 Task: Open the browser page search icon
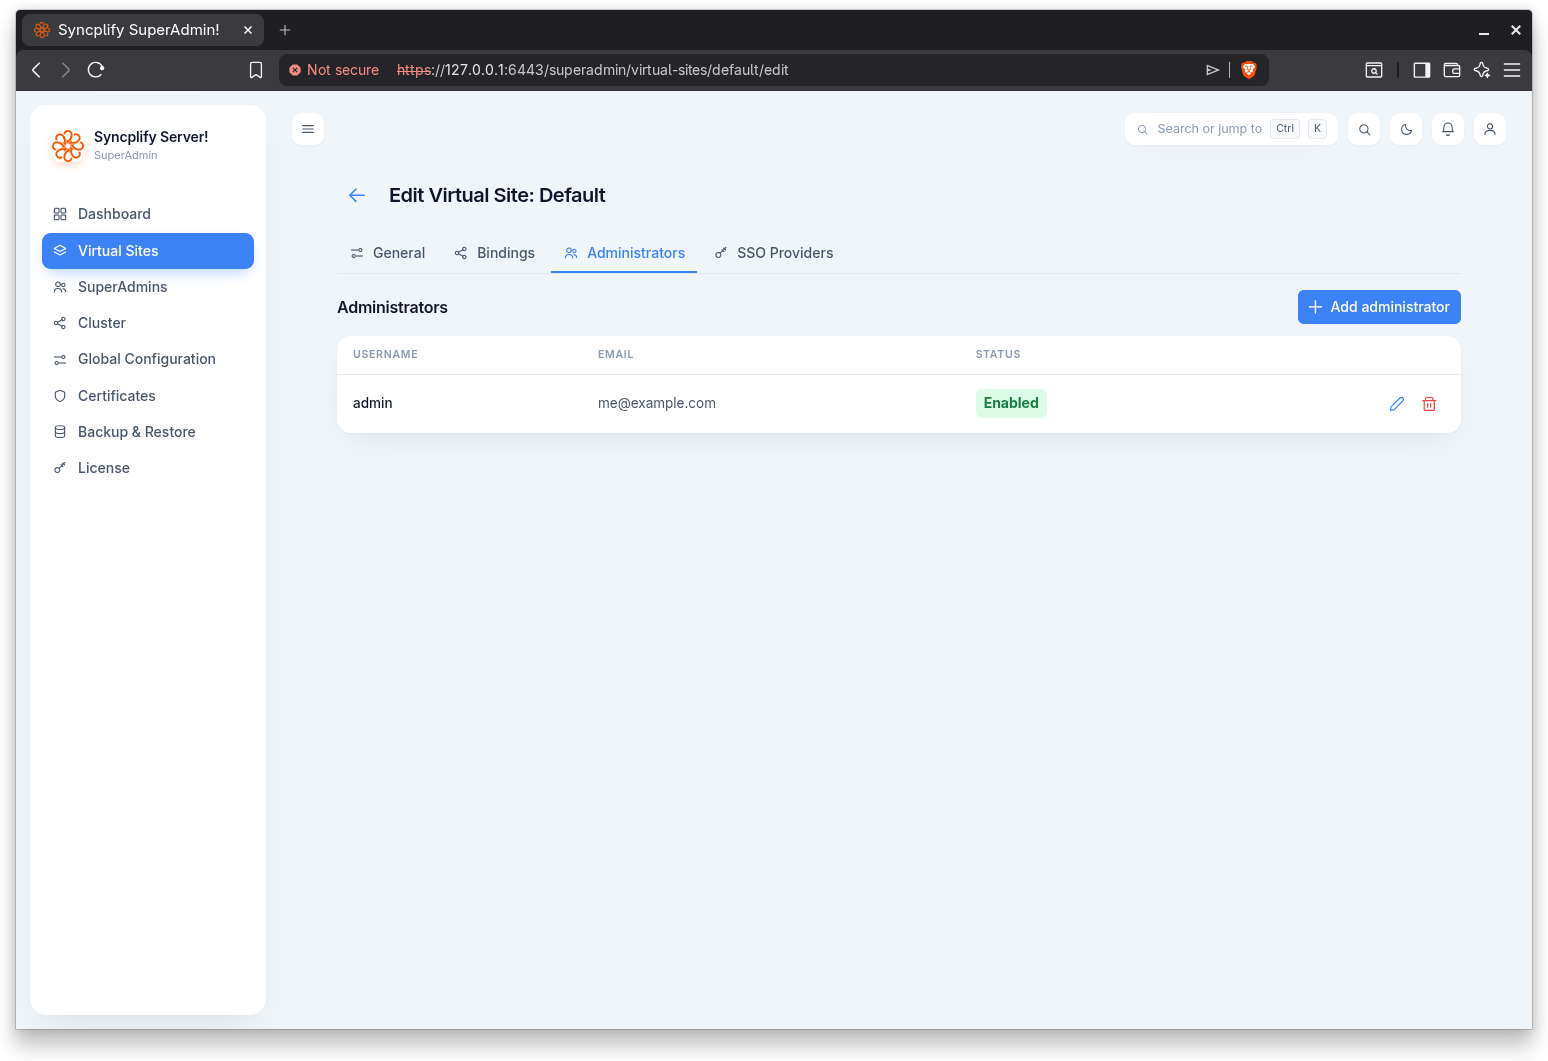coord(1374,70)
